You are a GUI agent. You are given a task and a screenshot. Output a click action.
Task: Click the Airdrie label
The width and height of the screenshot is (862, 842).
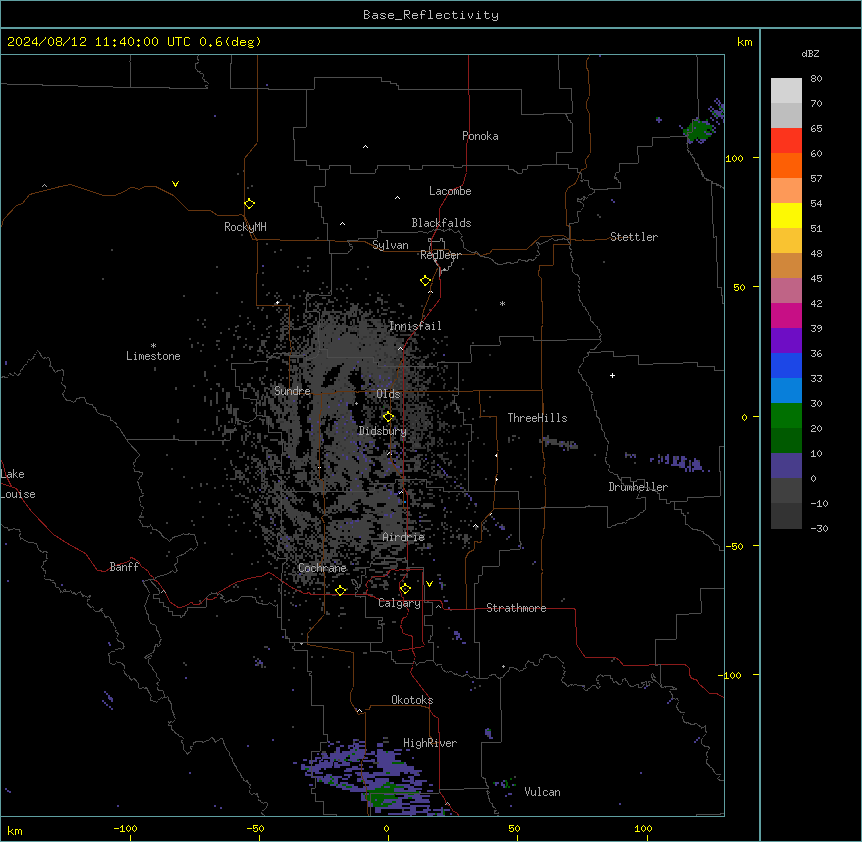pos(404,537)
